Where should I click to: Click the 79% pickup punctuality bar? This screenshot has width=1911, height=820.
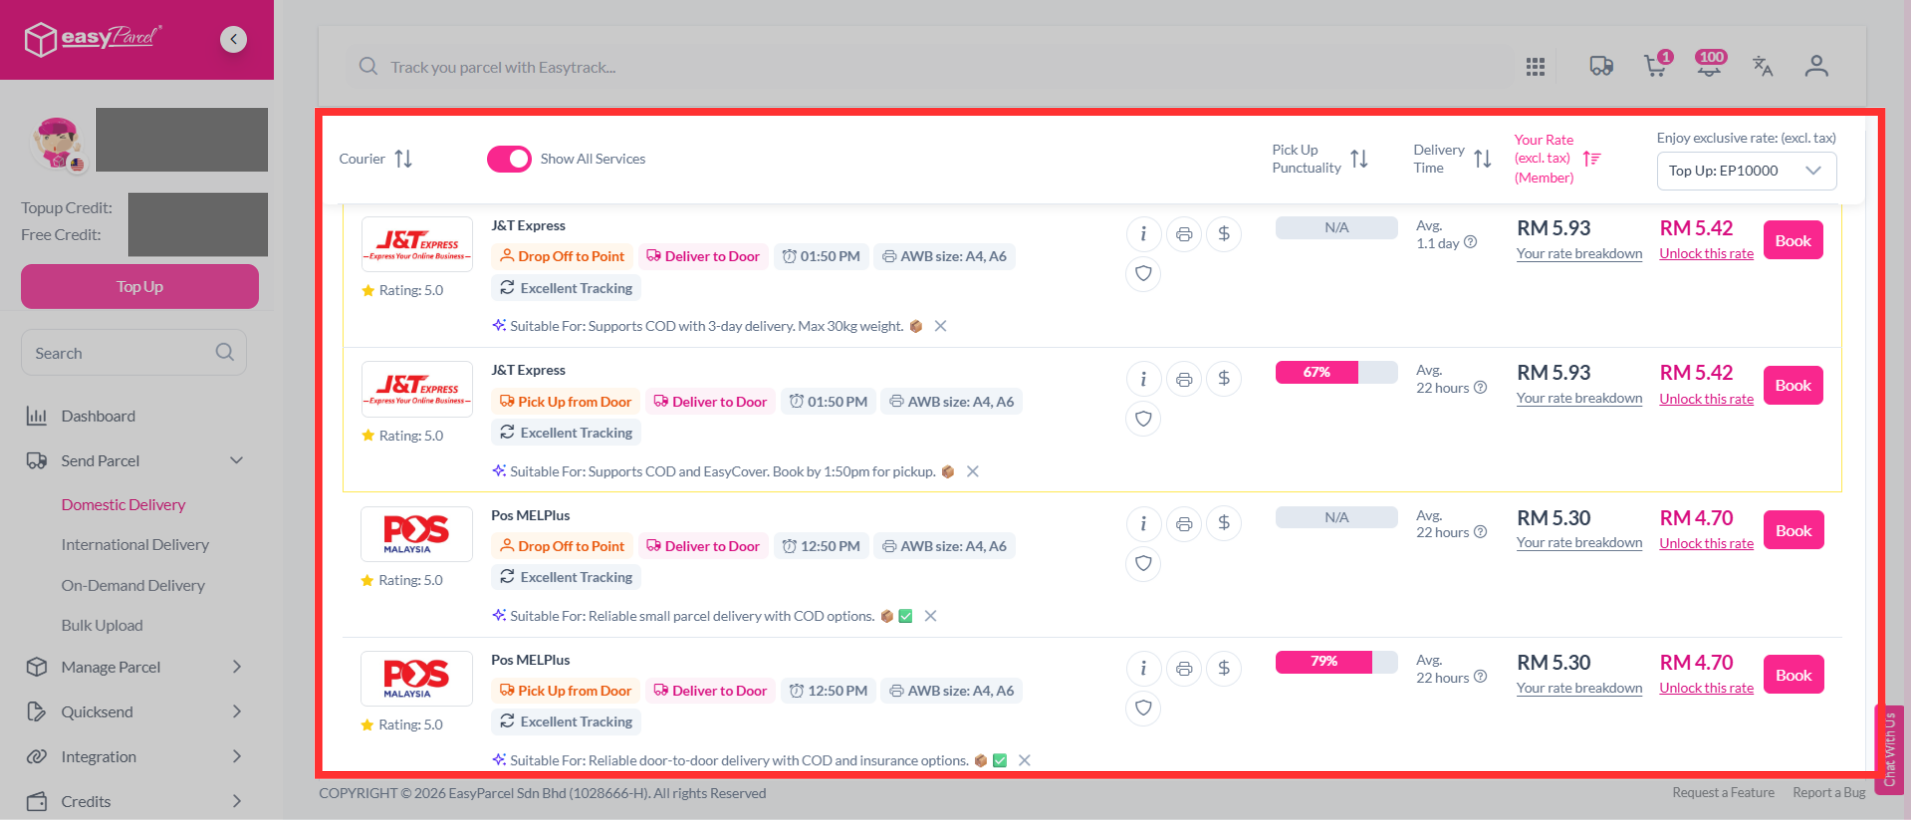point(1336,661)
